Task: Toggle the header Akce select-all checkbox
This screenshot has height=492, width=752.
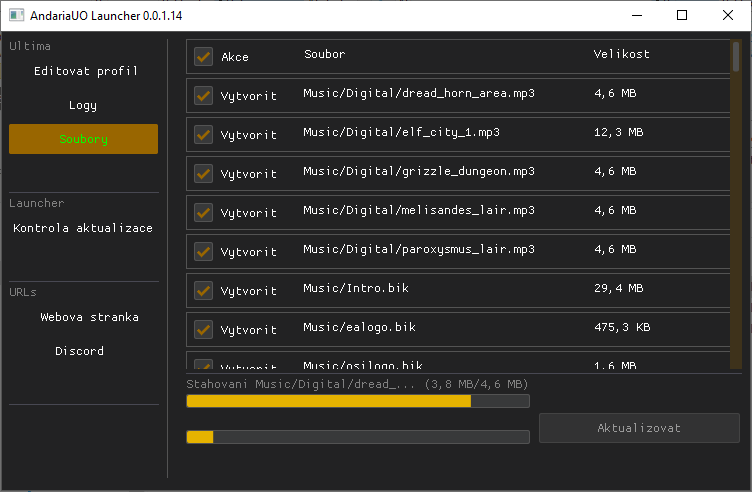Action: pyautogui.click(x=203, y=56)
